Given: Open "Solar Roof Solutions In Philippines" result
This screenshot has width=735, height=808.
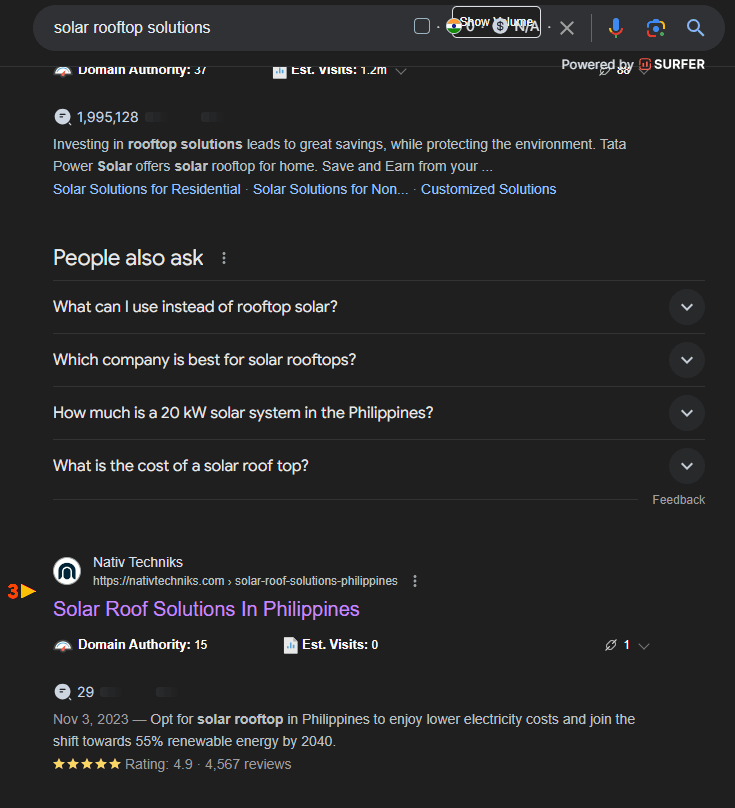Looking at the screenshot, I should click(x=206, y=609).
